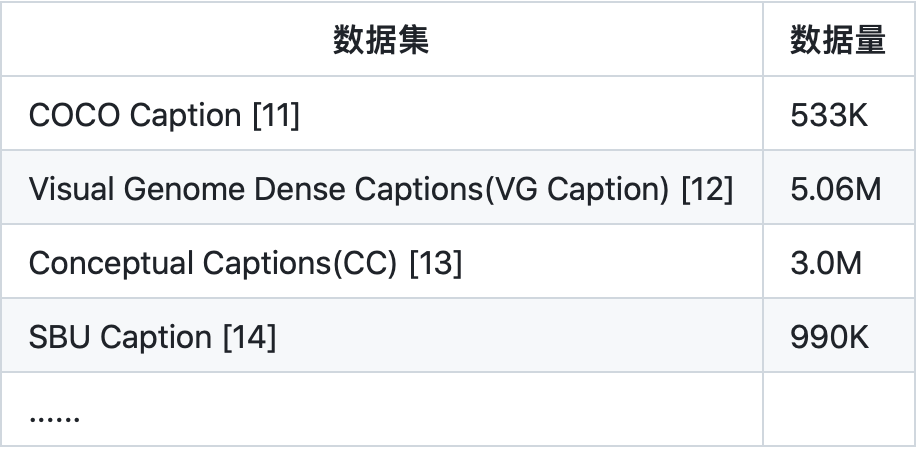The image size is (916, 450).
Task: Click the SBU Caption dataset name
Action: coord(120,337)
